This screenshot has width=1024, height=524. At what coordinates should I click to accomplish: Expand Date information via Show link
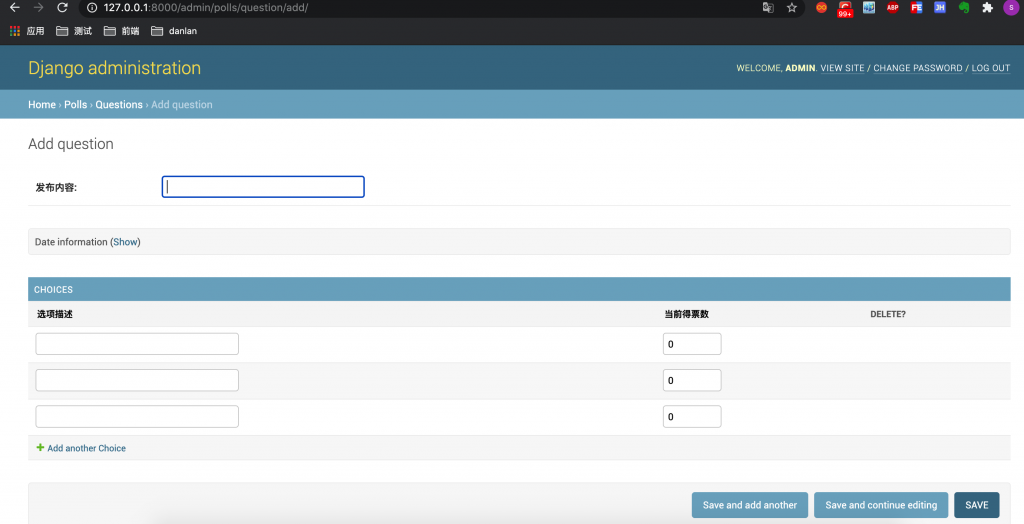coord(125,242)
